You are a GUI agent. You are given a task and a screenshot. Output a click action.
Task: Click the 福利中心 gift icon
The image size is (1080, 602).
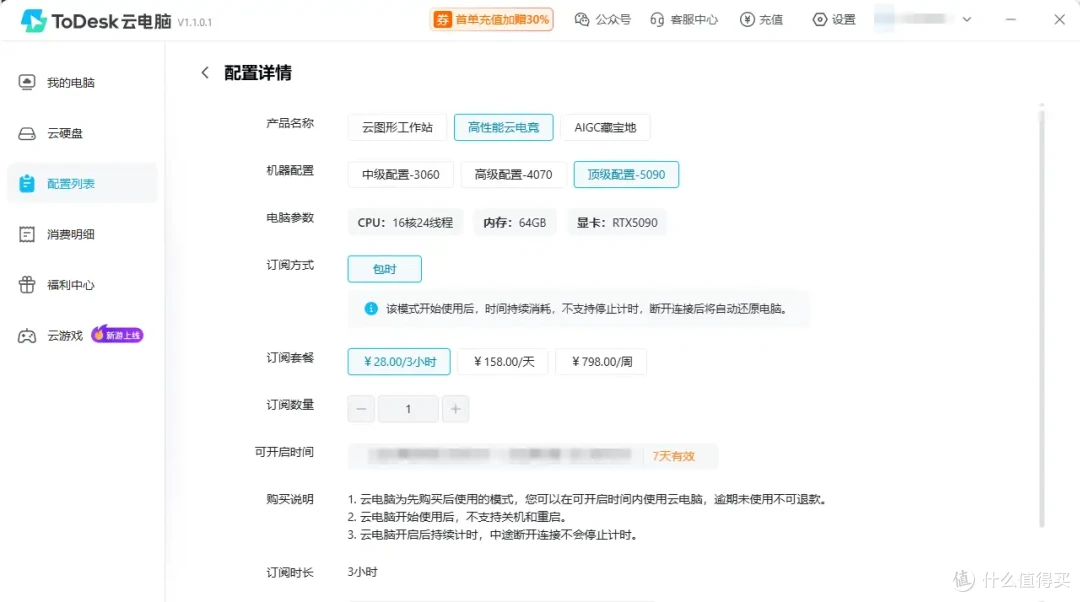(27, 284)
